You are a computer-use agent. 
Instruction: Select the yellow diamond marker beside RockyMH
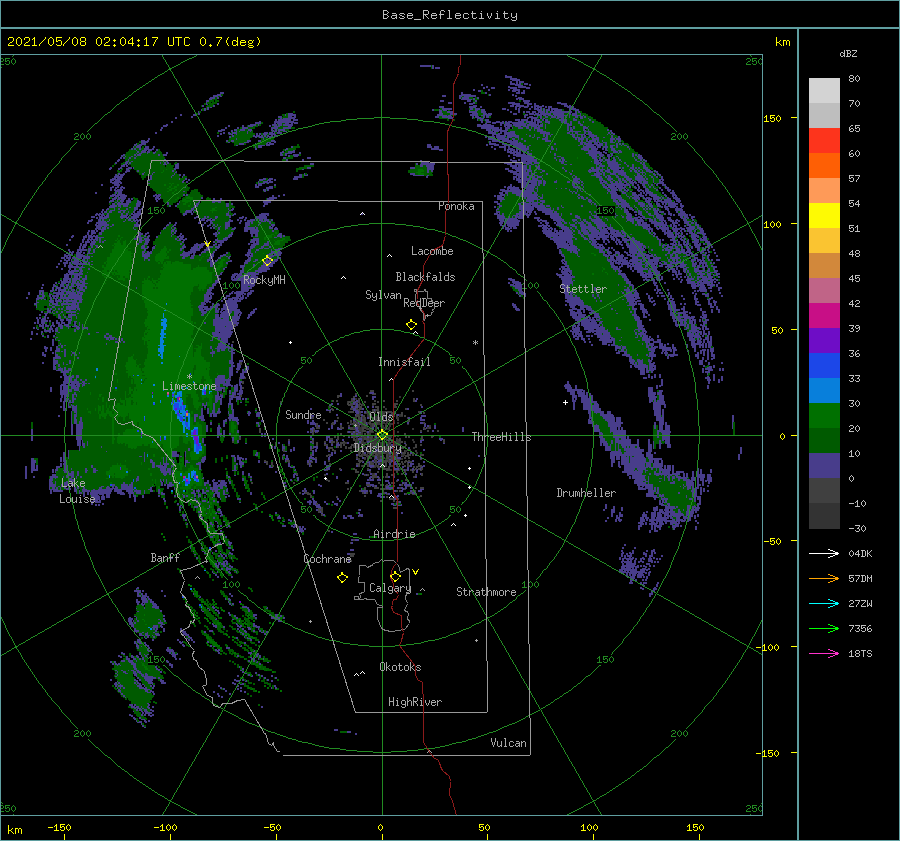point(267,261)
